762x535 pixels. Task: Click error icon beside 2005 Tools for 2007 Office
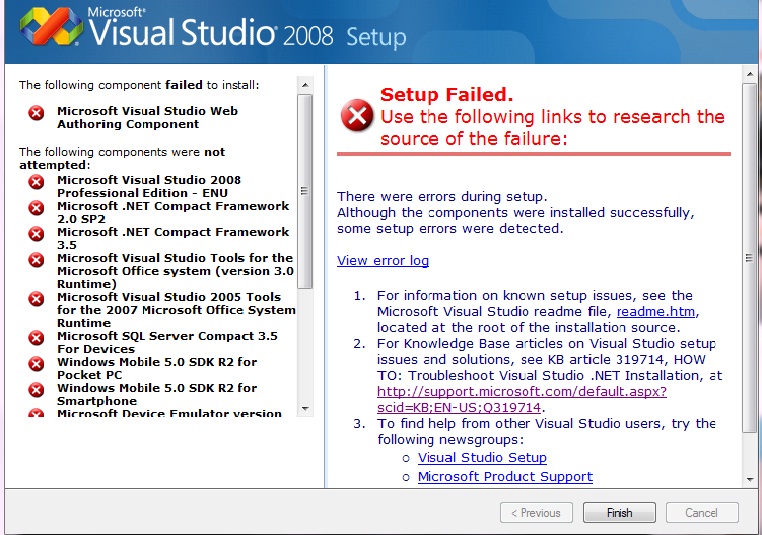pyautogui.click(x=36, y=299)
